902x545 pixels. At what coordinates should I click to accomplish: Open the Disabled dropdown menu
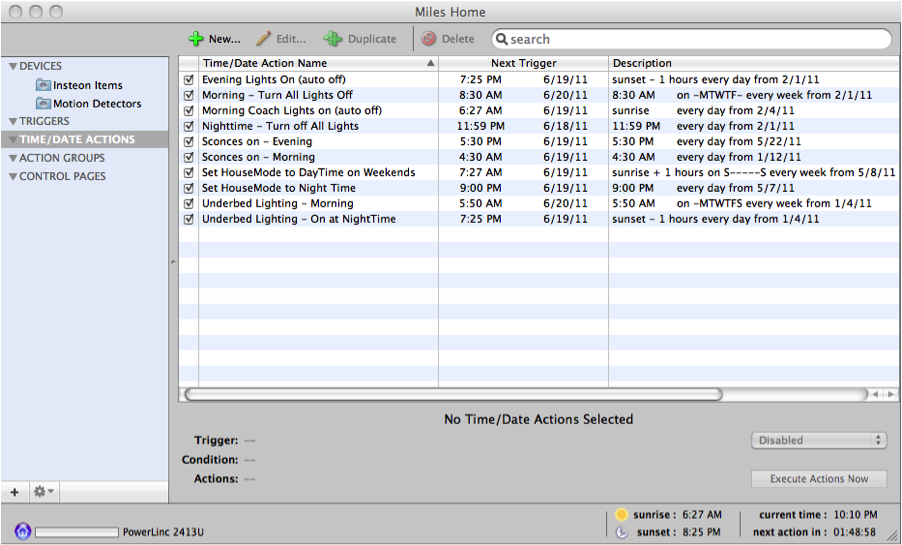coord(818,440)
